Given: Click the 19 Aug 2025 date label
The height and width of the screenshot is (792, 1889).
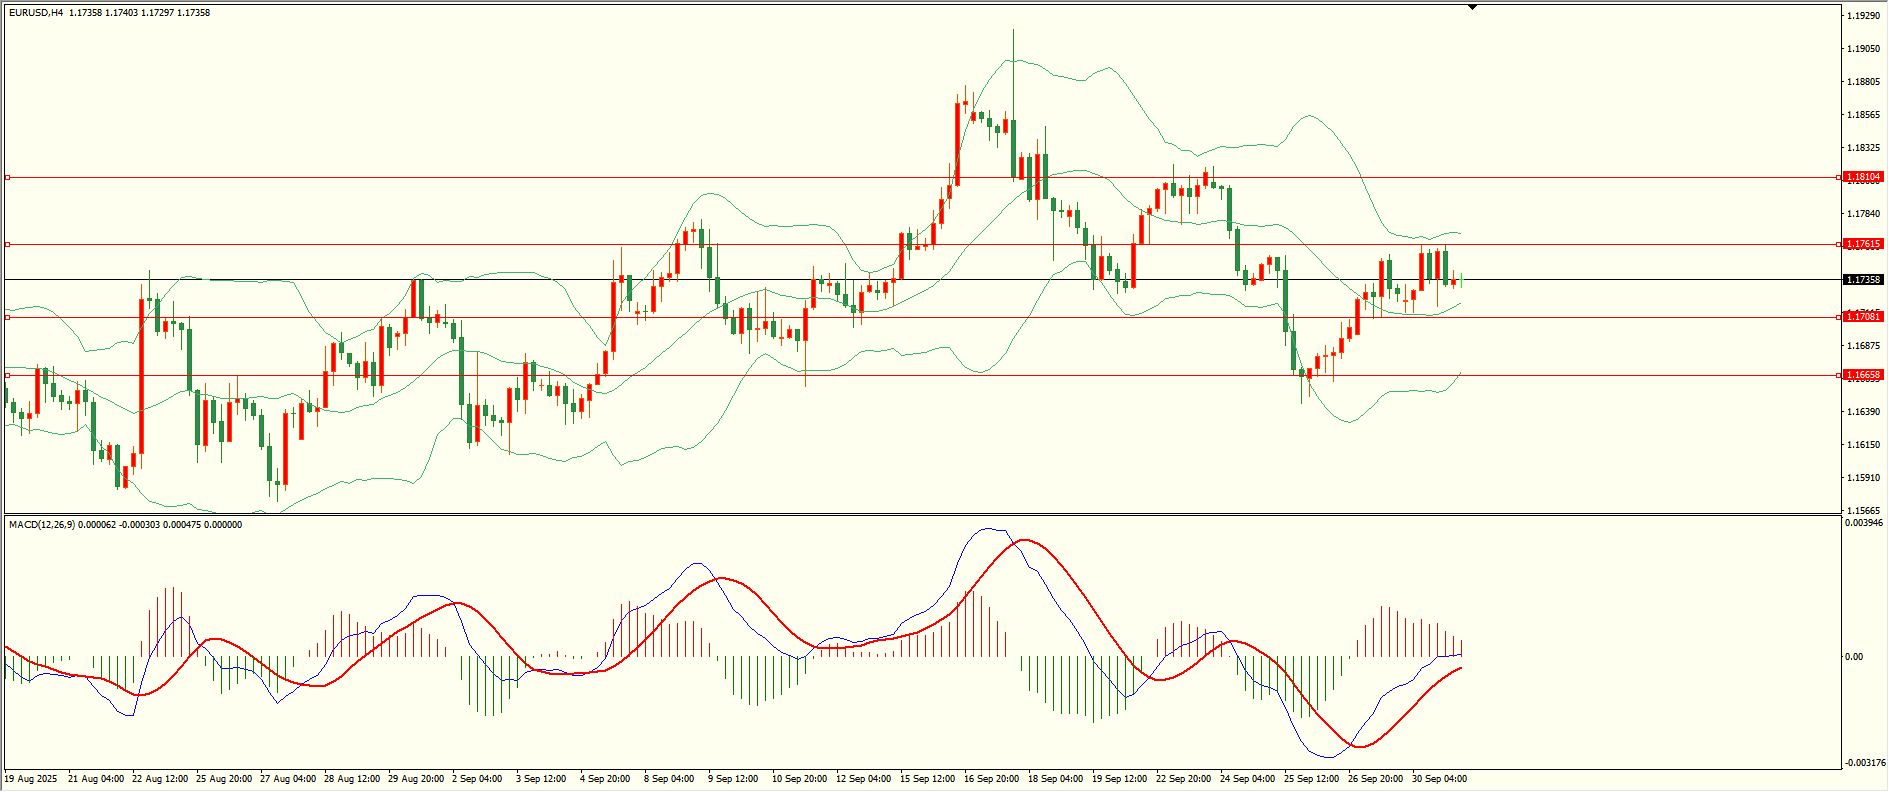Looking at the screenshot, I should [x=31, y=779].
